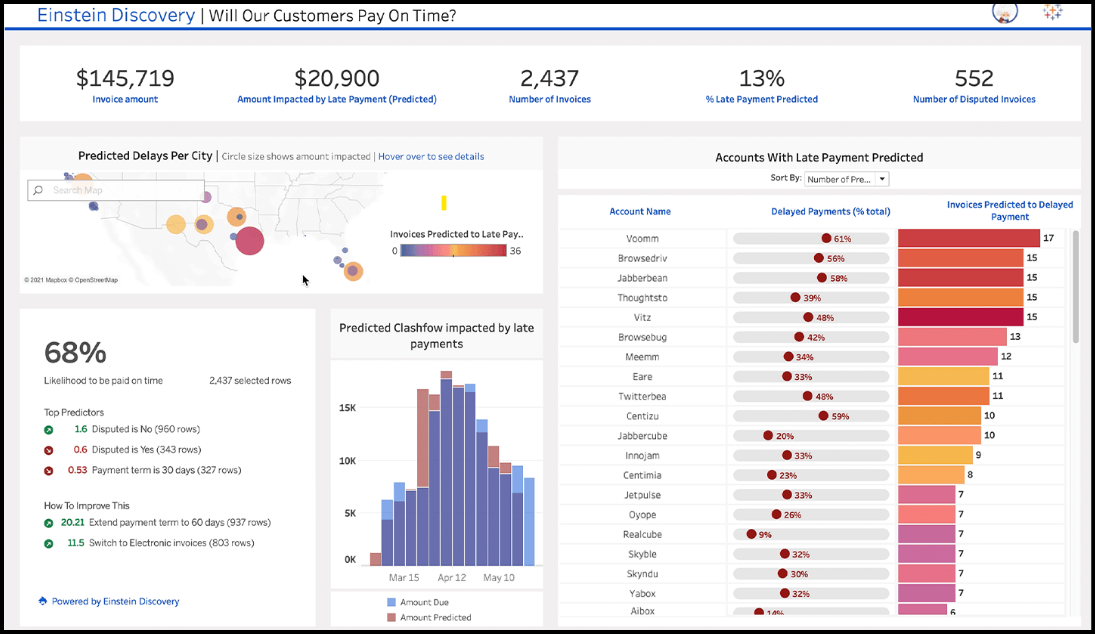Viewport: 1095px width, 634px height.
Task: Click the Apr 12 axis label
Action: [x=452, y=577]
